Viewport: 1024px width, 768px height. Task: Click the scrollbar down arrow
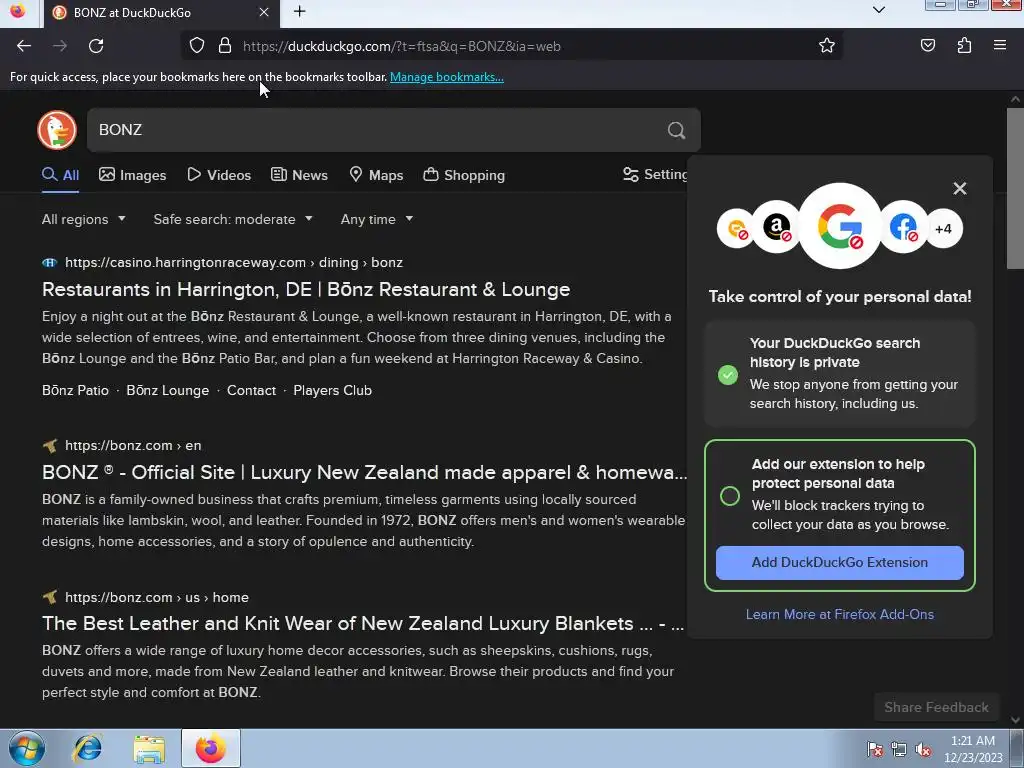[x=1015, y=720]
